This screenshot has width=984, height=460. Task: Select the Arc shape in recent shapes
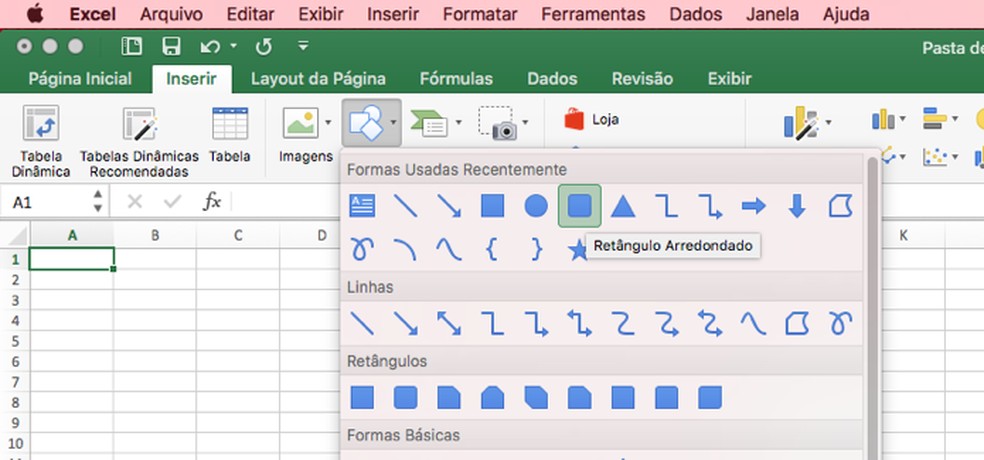click(x=405, y=250)
